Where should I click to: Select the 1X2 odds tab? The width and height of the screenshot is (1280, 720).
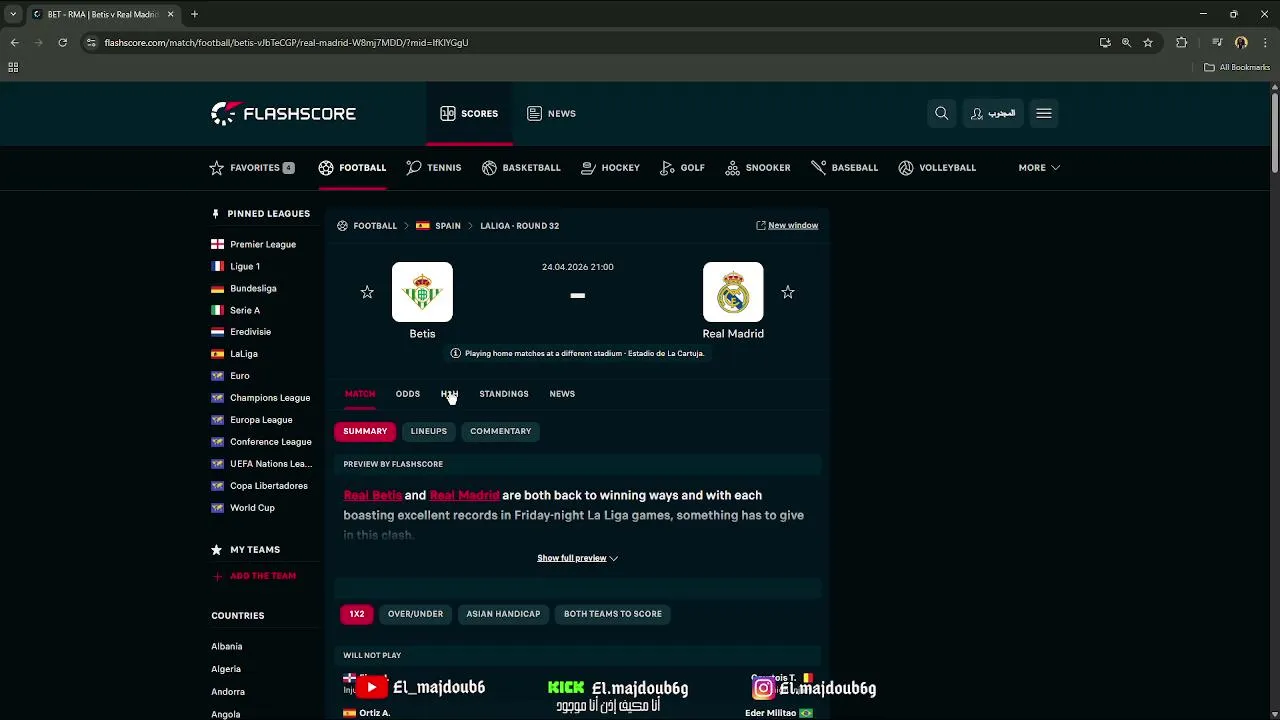[x=357, y=614]
